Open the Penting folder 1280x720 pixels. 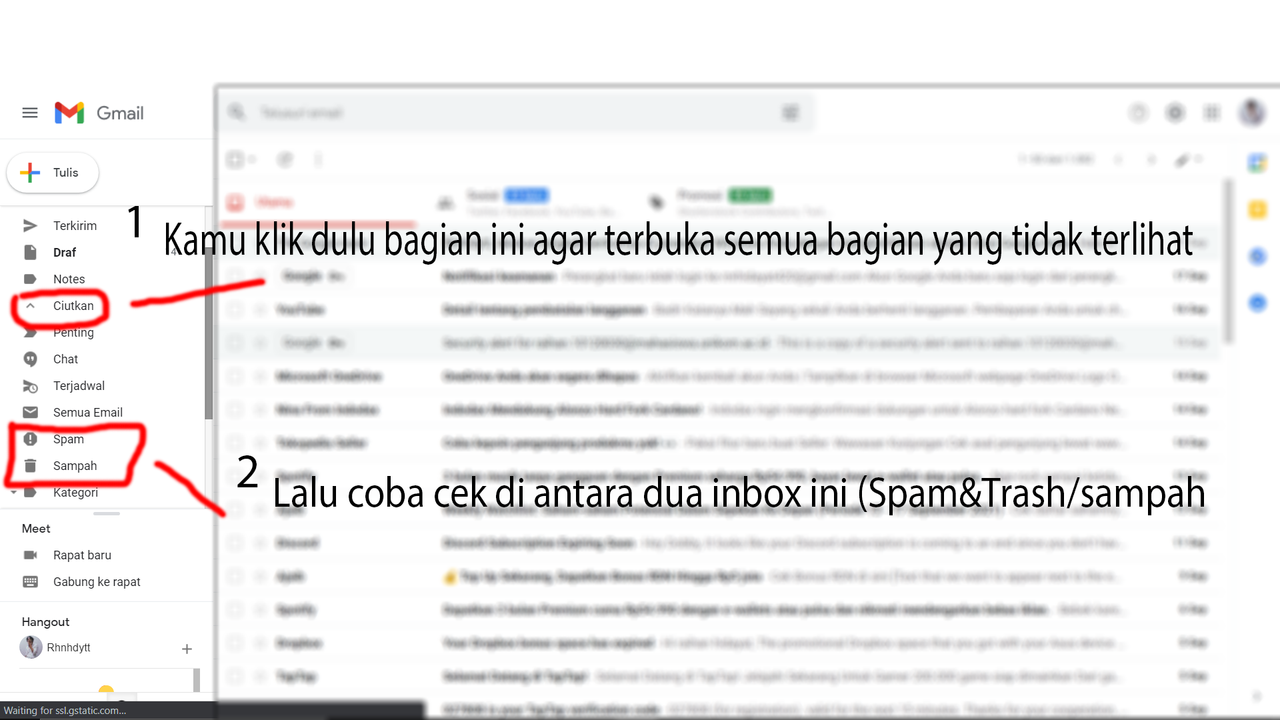point(73,332)
